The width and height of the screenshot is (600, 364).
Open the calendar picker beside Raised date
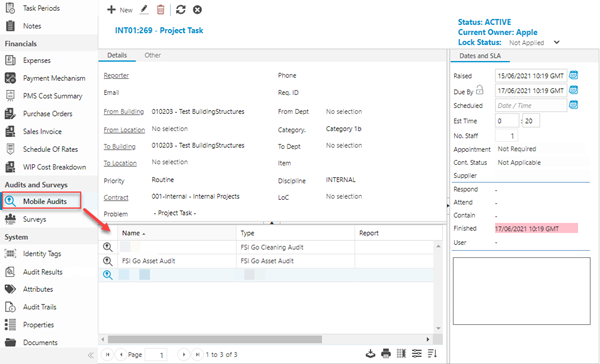click(x=573, y=75)
